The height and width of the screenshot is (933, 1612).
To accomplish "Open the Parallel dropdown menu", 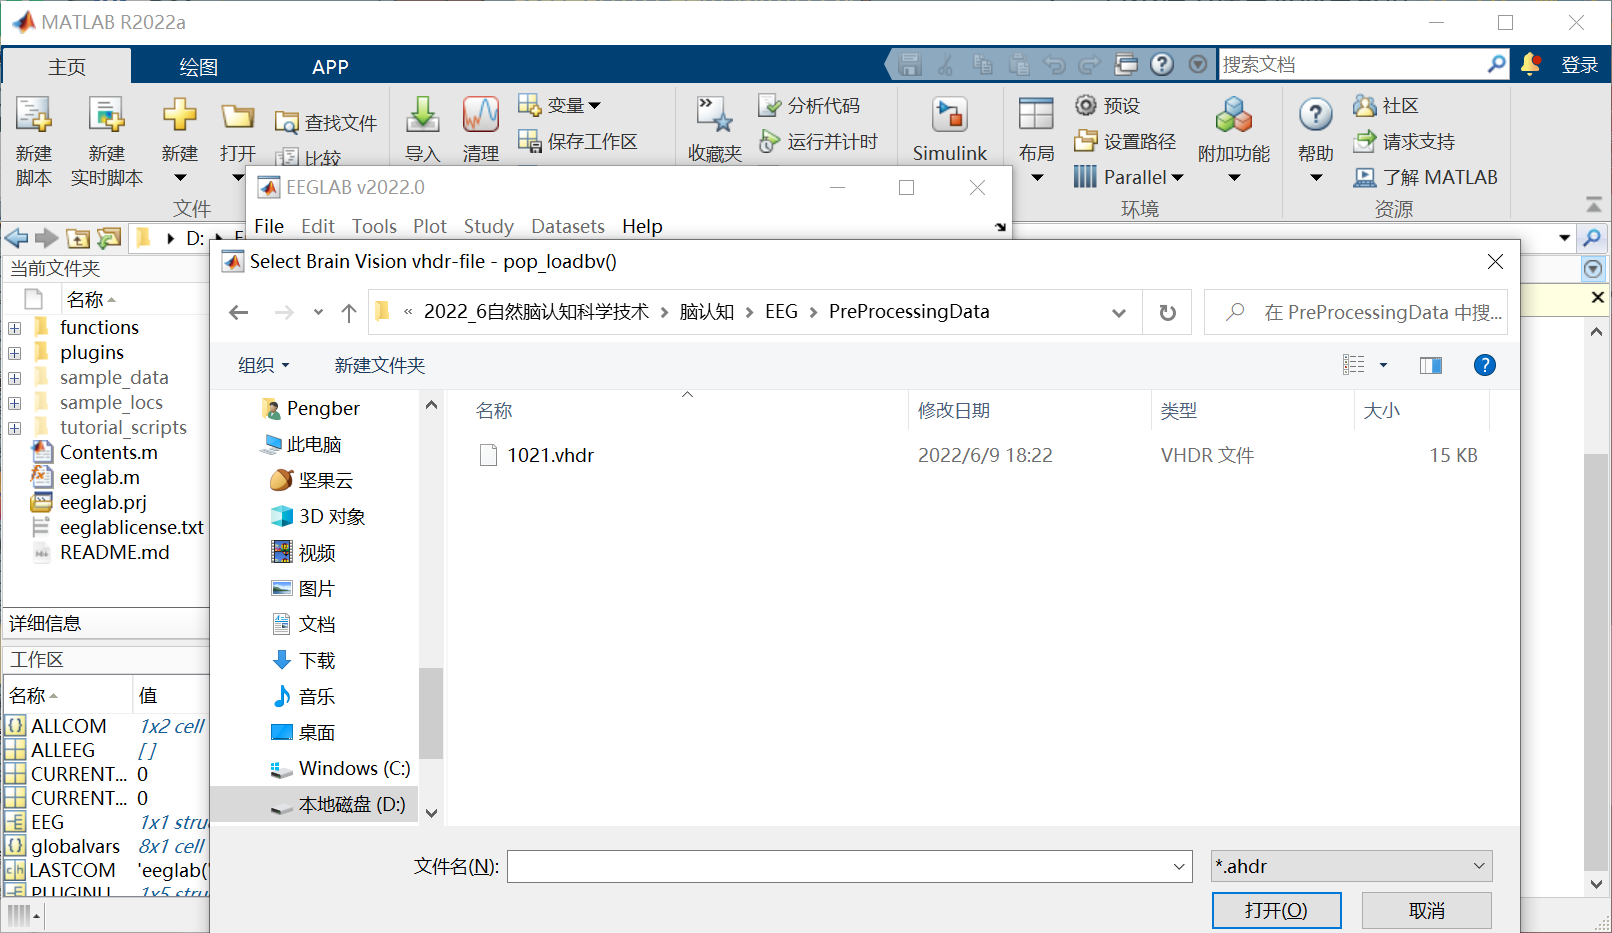I will (1143, 177).
